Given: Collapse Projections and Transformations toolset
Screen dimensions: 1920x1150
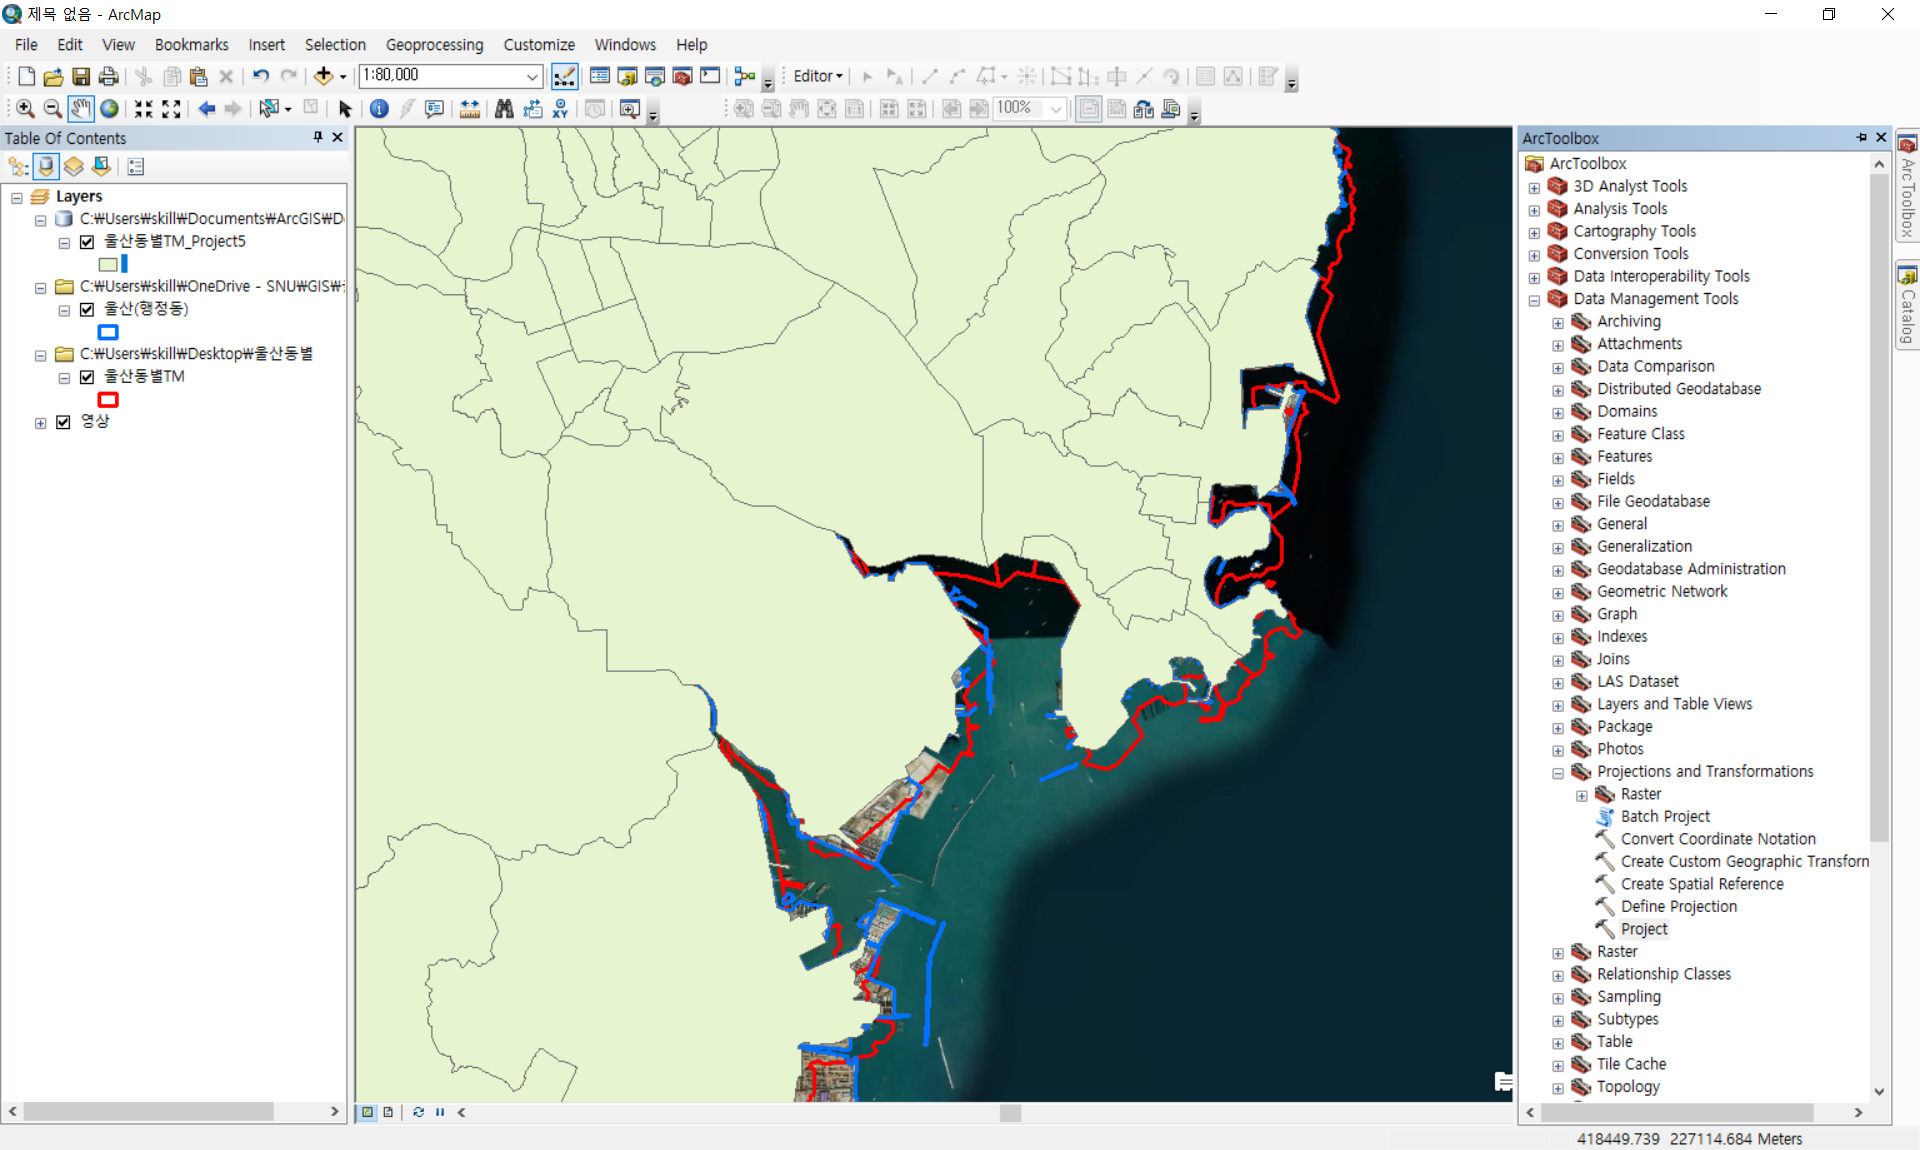Looking at the screenshot, I should [1558, 773].
